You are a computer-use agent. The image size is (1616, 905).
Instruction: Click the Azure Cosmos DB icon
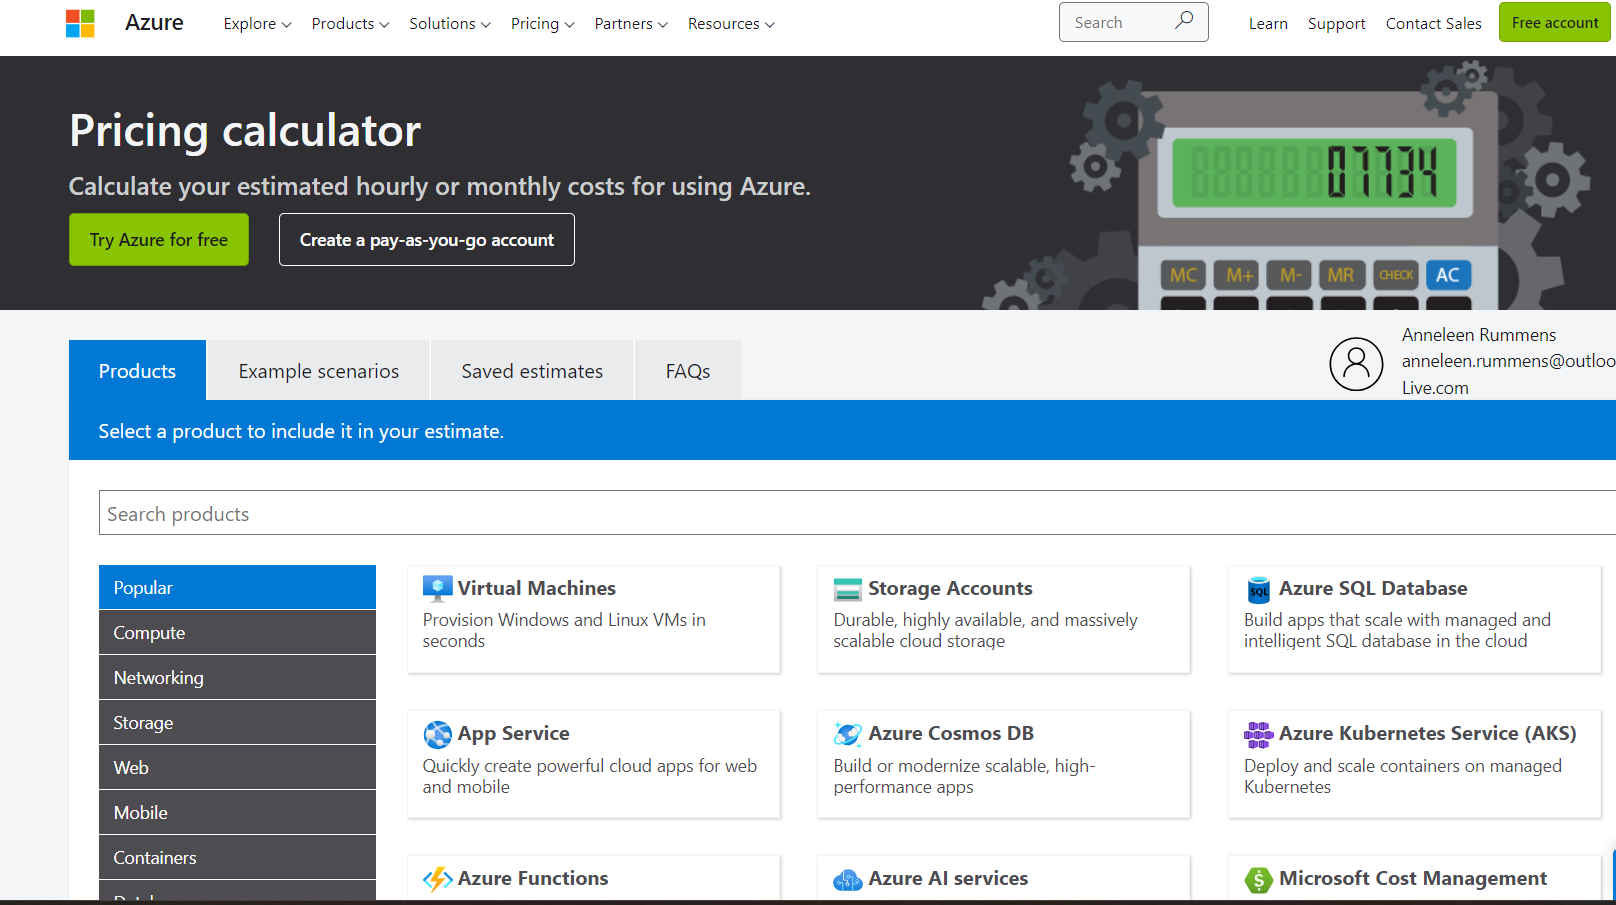click(847, 734)
